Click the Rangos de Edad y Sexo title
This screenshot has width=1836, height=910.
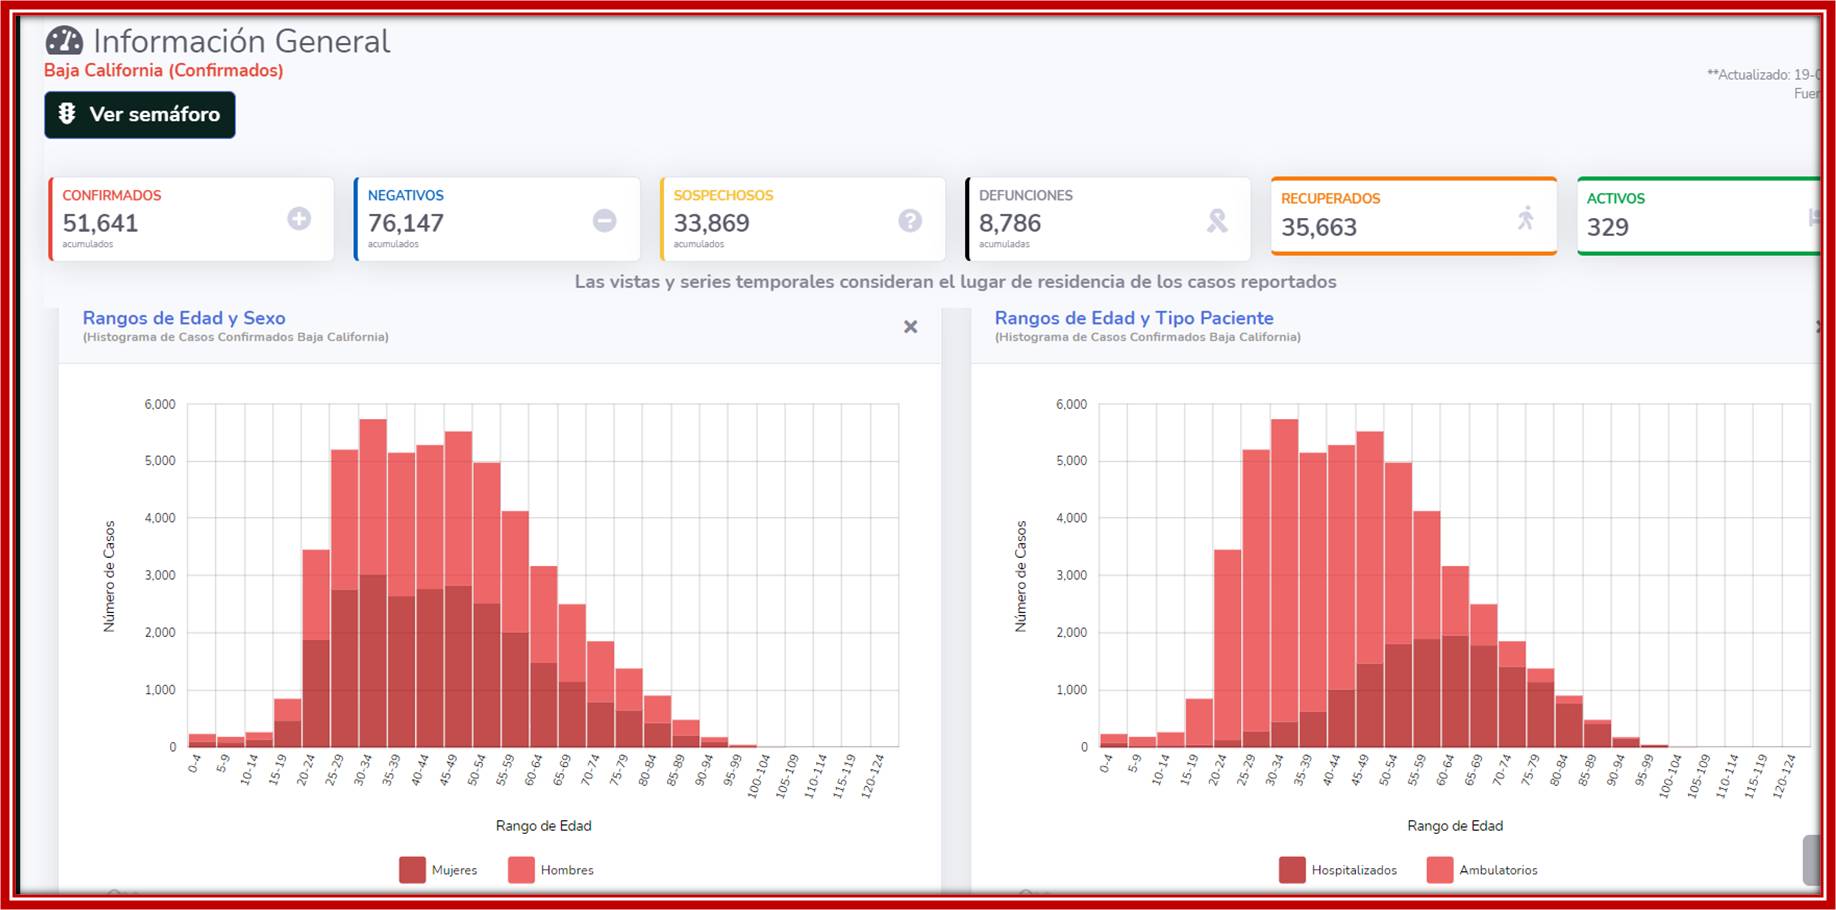point(184,318)
